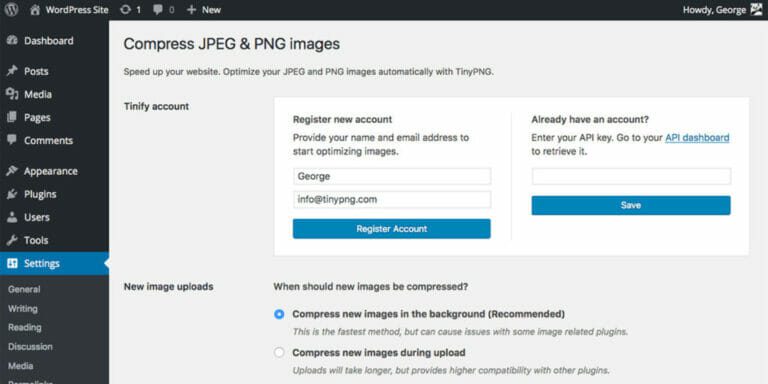Click the Posts pushpin icon

coord(12,71)
